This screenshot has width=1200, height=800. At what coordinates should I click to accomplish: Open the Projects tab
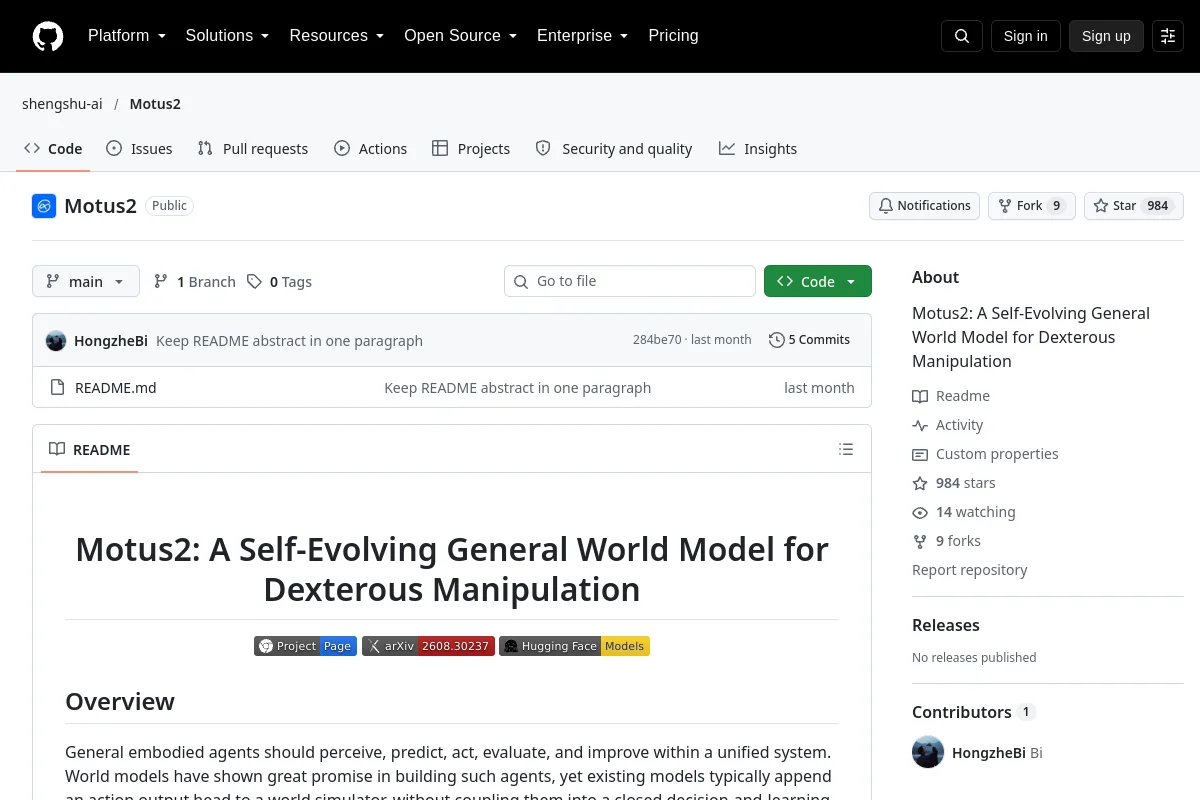click(x=471, y=148)
